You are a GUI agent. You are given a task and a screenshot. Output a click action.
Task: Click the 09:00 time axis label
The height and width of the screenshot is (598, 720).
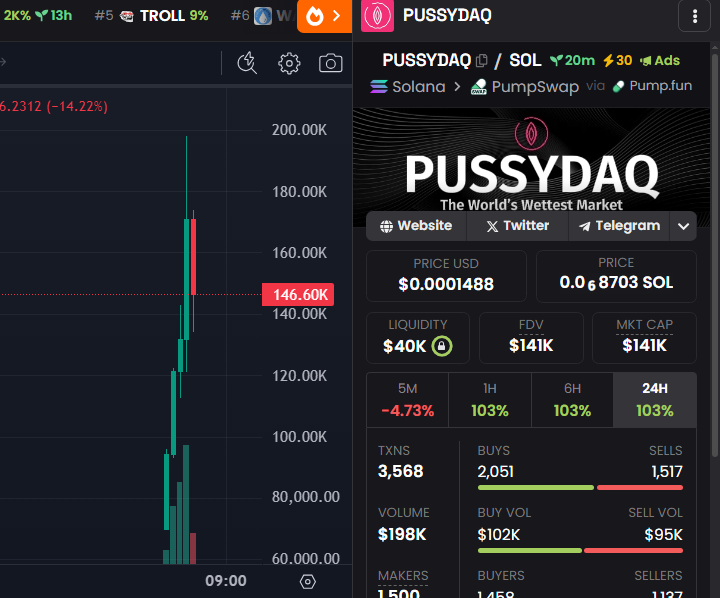click(225, 581)
